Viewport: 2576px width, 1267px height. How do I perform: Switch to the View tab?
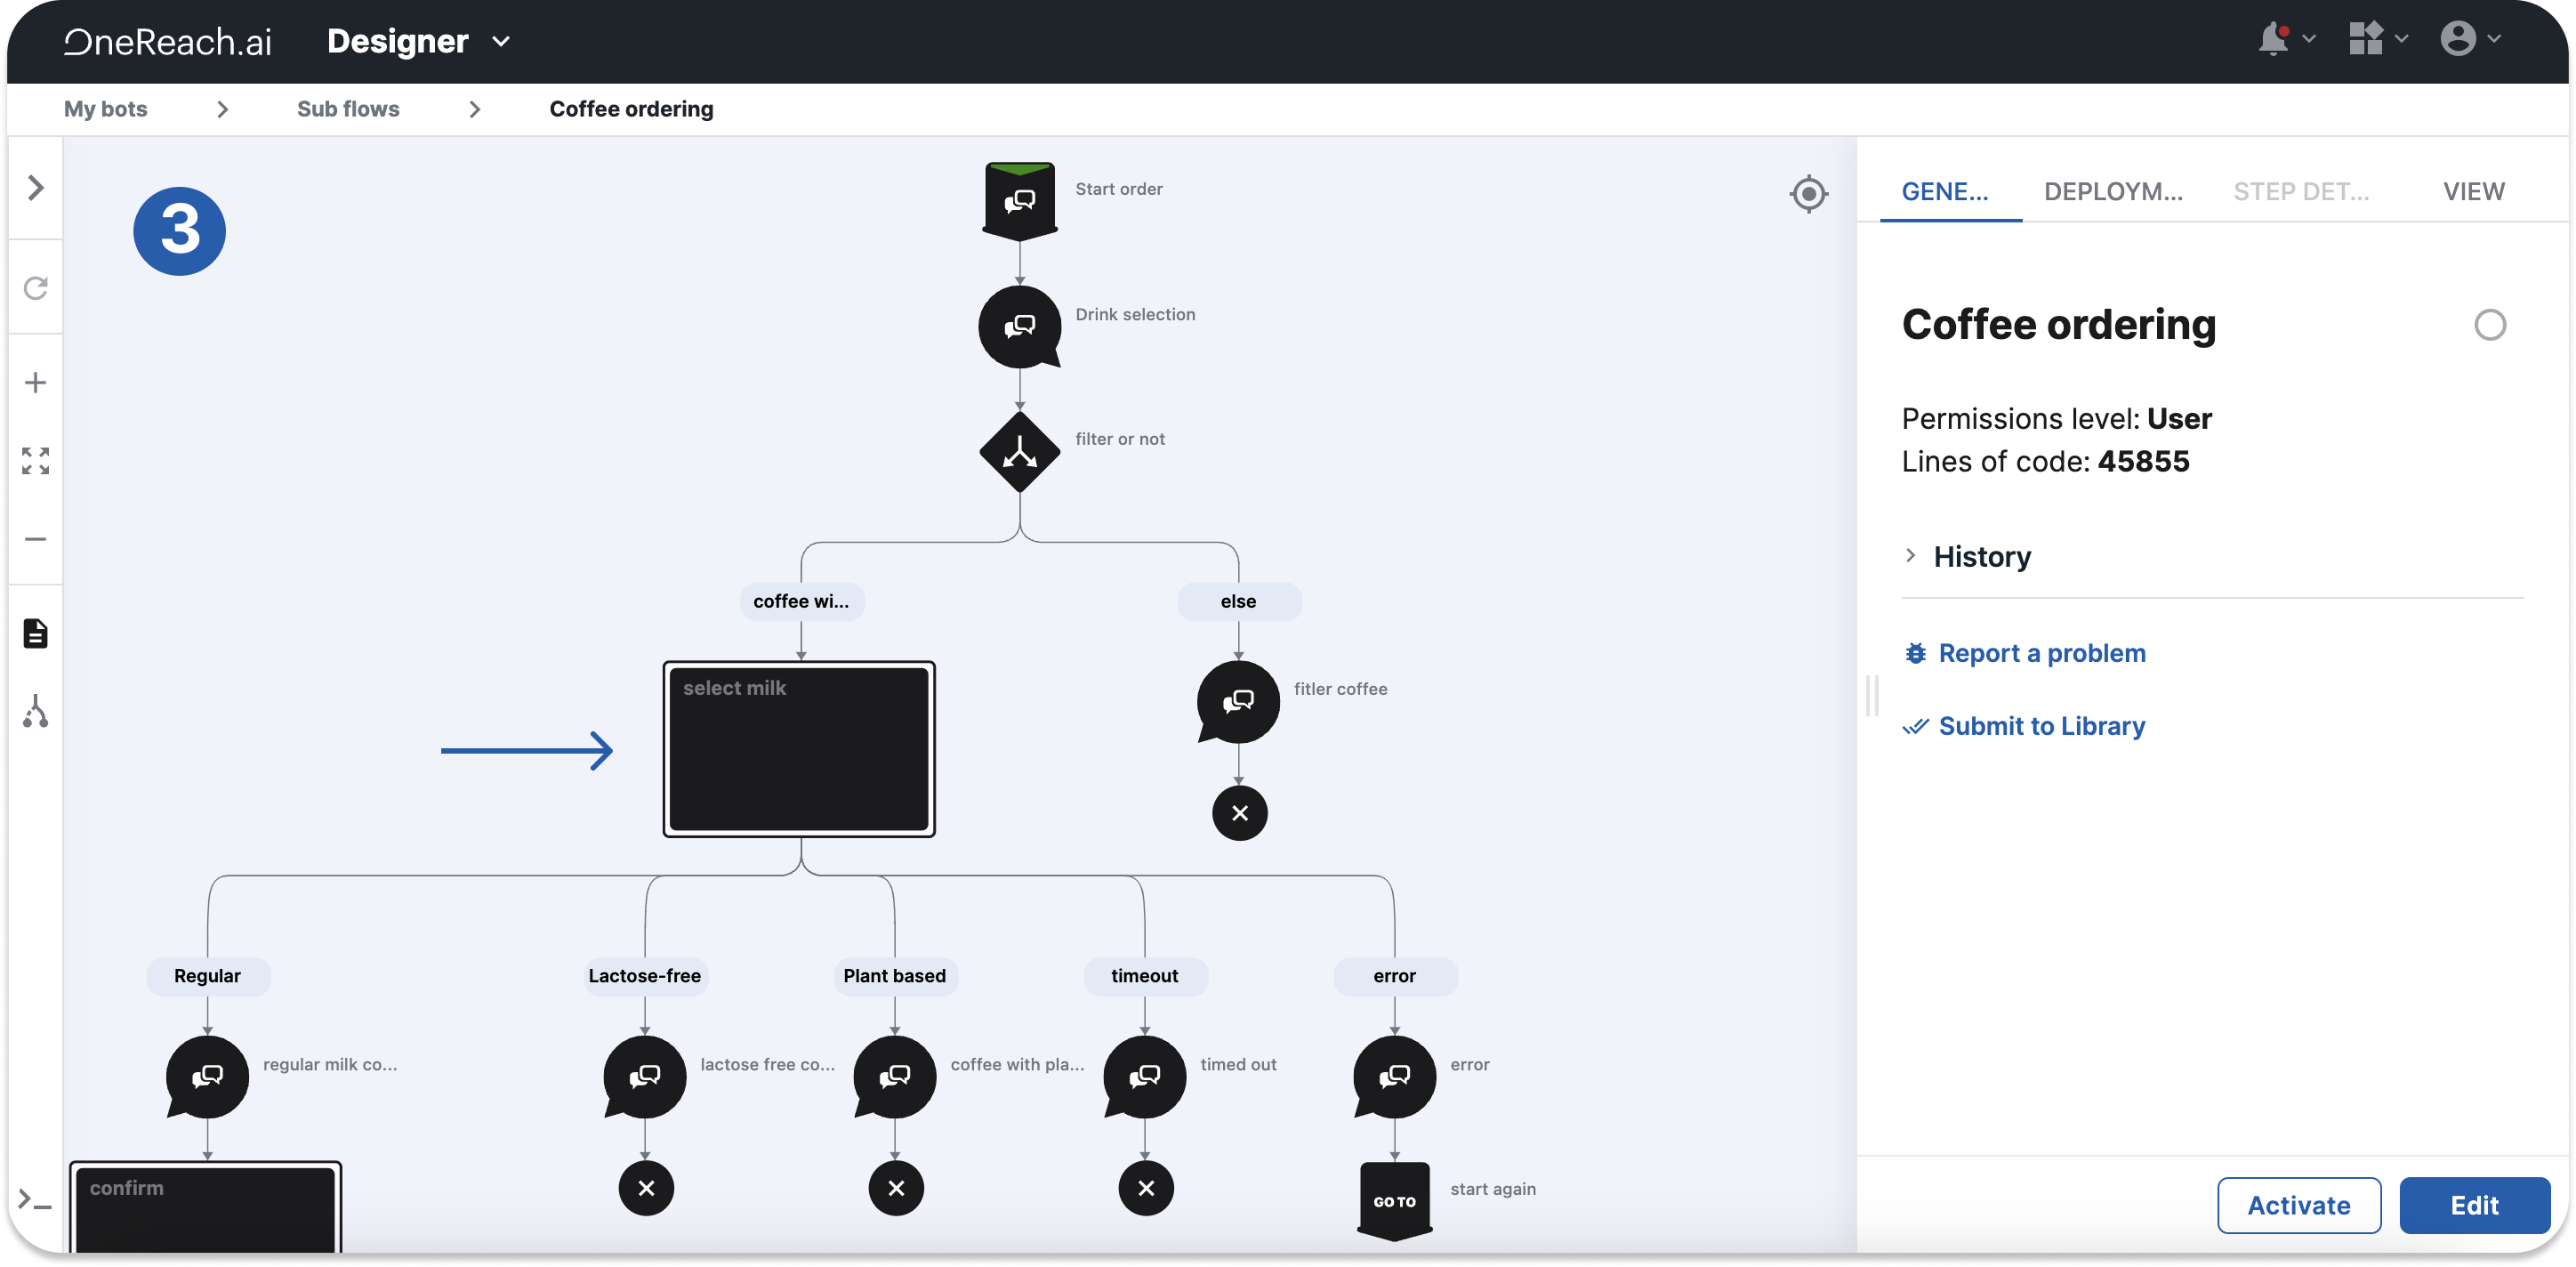pyautogui.click(x=2473, y=191)
